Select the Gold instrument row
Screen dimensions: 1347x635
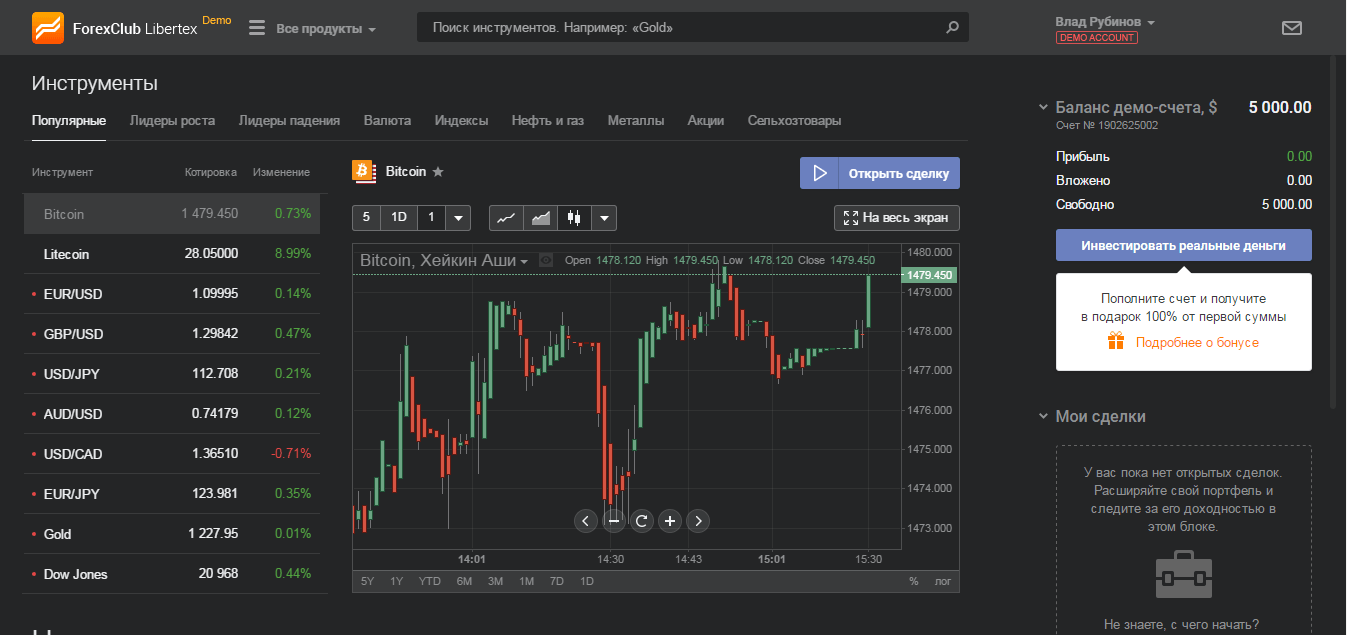(x=172, y=534)
